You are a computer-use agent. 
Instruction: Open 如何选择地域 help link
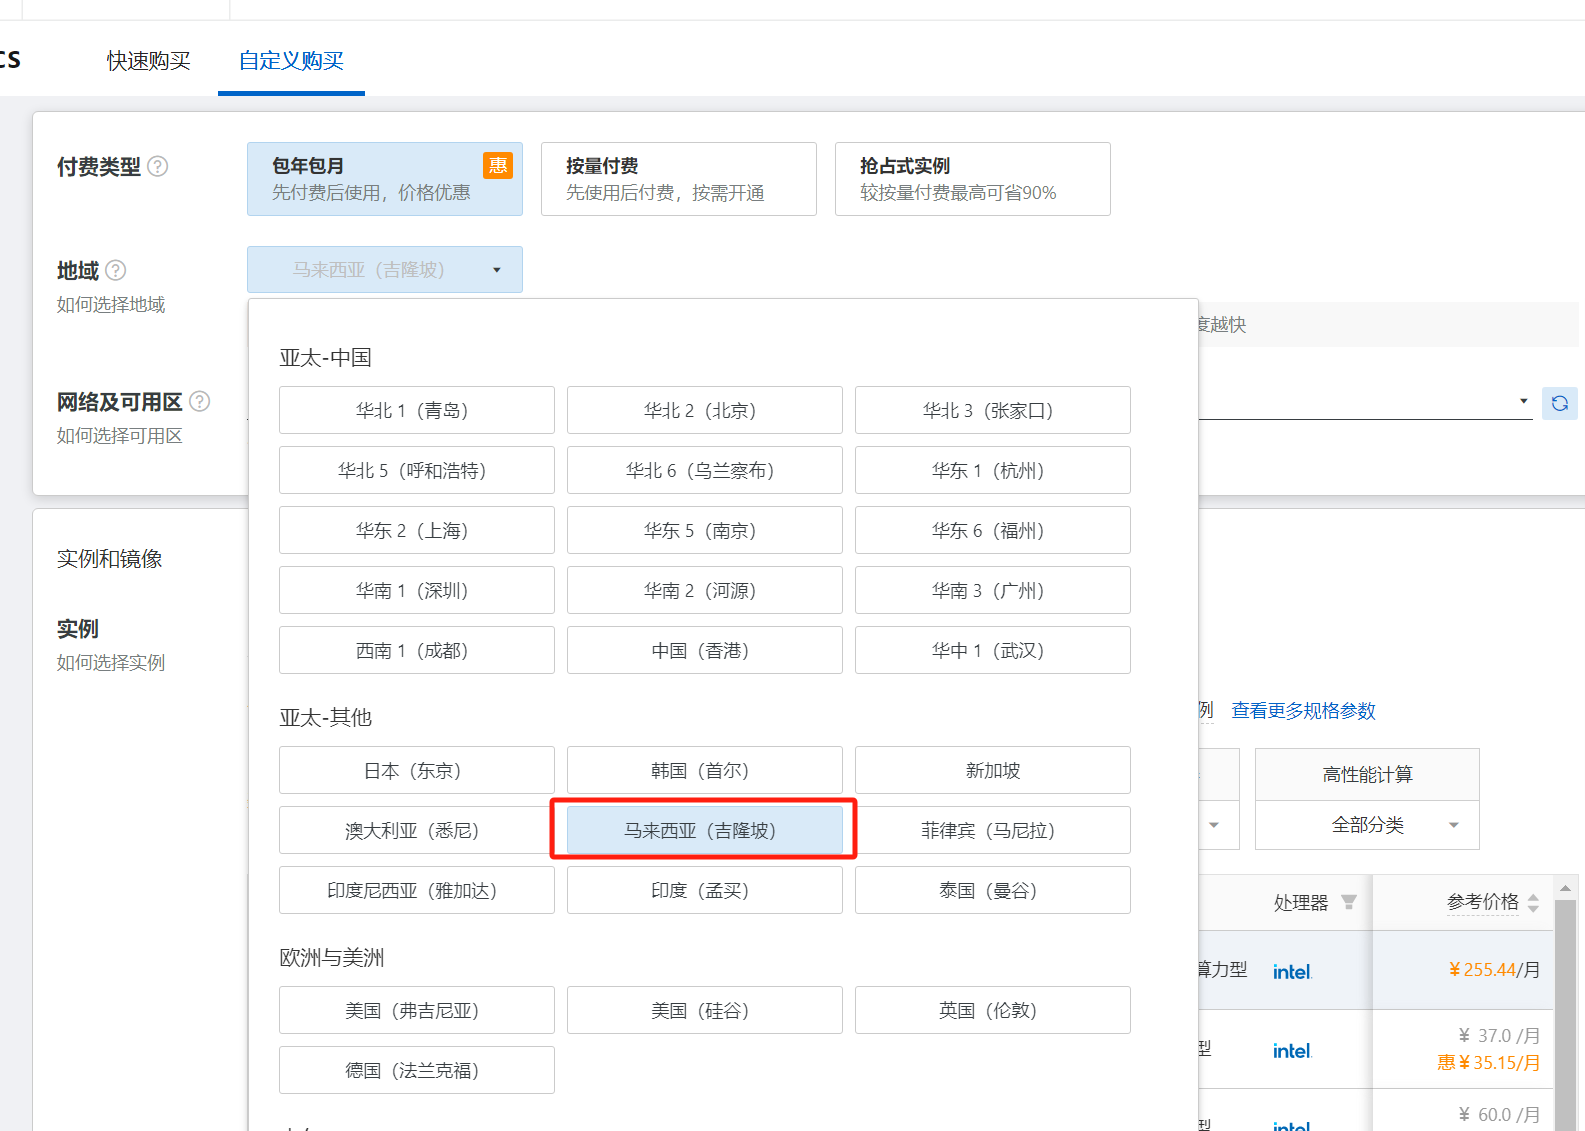(111, 304)
